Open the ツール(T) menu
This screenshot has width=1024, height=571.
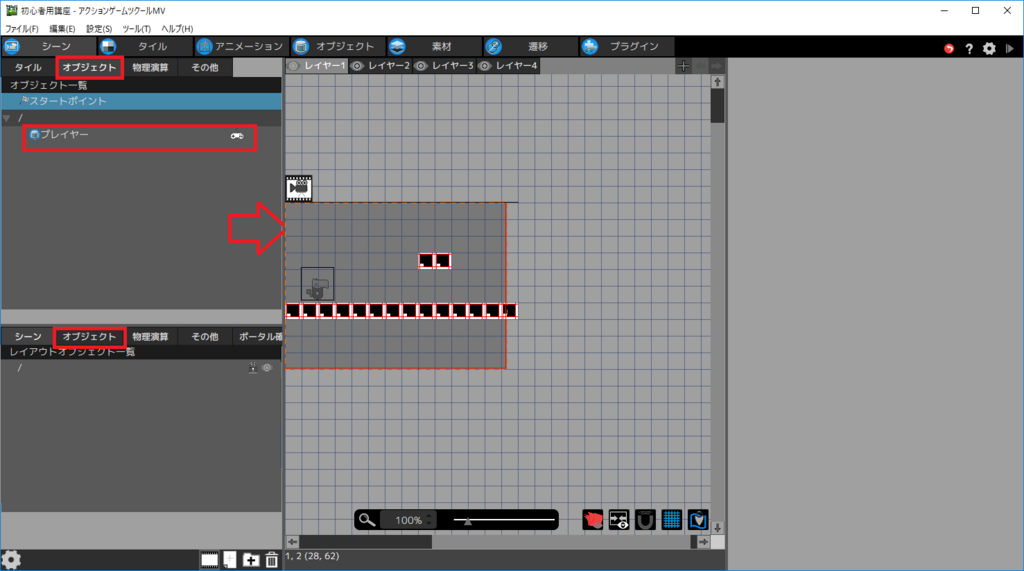point(136,29)
